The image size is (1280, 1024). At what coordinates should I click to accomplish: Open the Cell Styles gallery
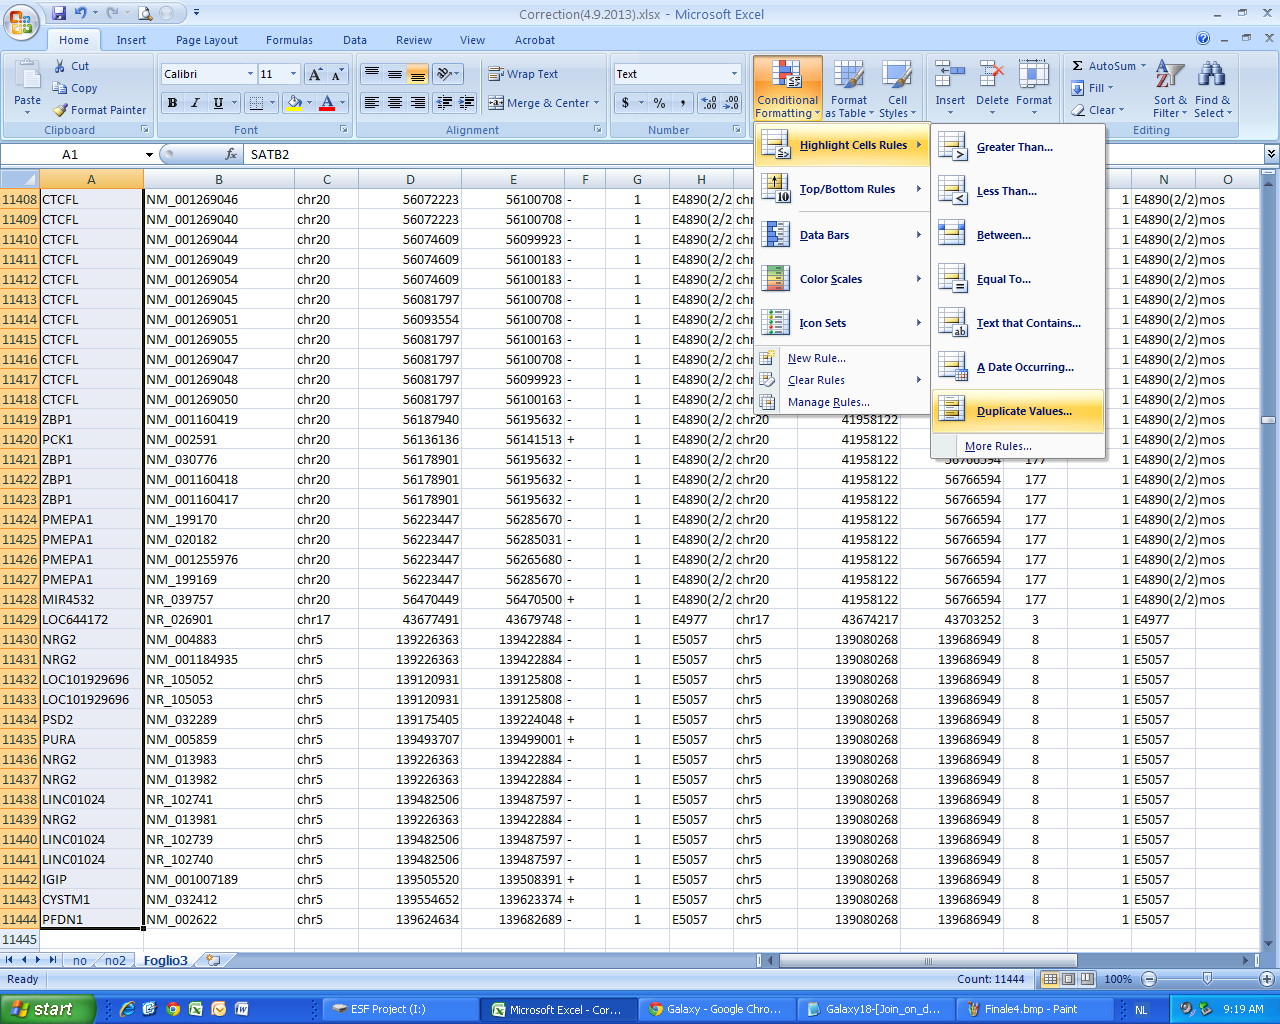click(x=896, y=89)
